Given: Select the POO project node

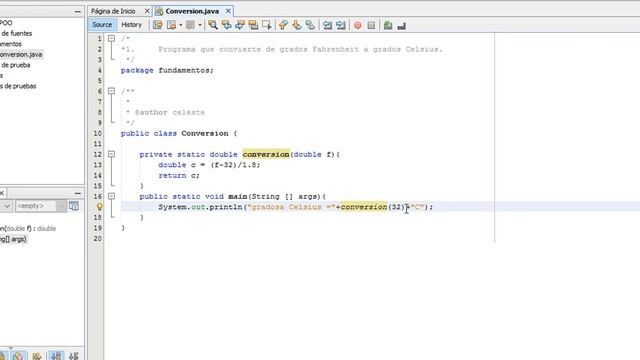Looking at the screenshot, I should [x=6, y=23].
